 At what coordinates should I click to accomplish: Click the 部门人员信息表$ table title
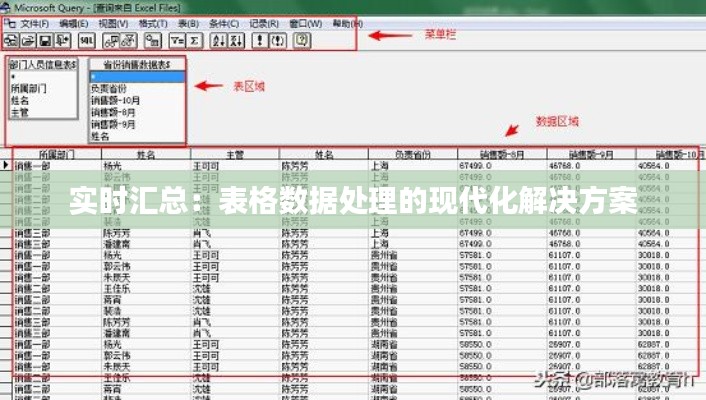43,65
